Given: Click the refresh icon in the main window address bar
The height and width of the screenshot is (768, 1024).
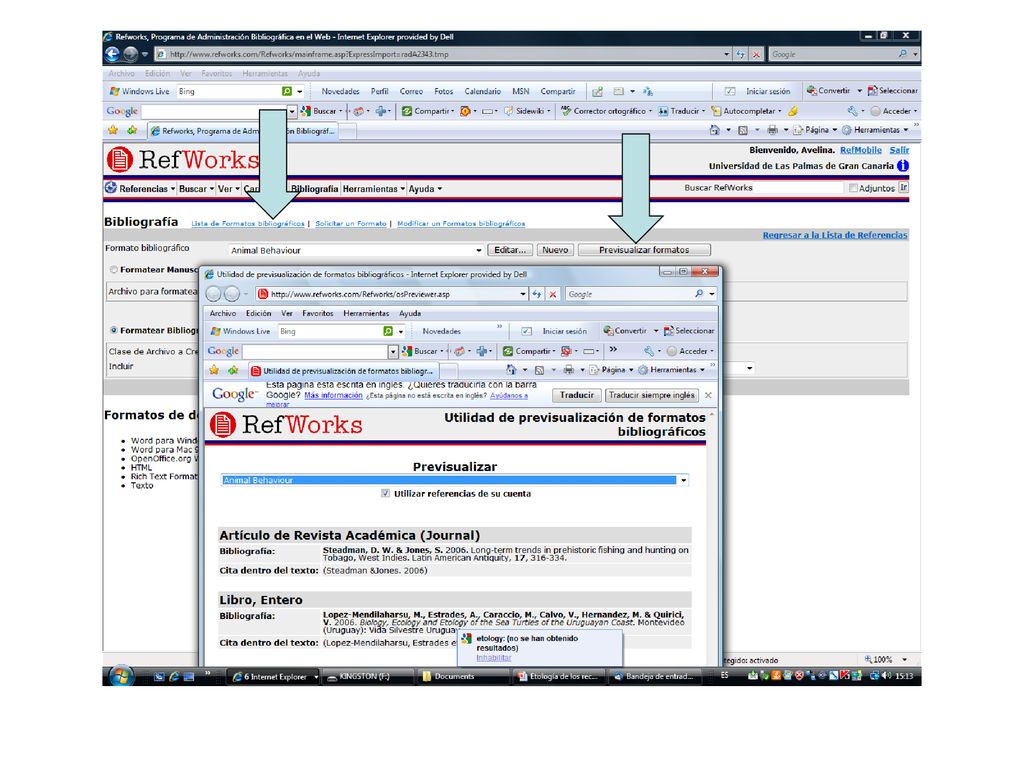Looking at the screenshot, I should pyautogui.click(x=741, y=54).
